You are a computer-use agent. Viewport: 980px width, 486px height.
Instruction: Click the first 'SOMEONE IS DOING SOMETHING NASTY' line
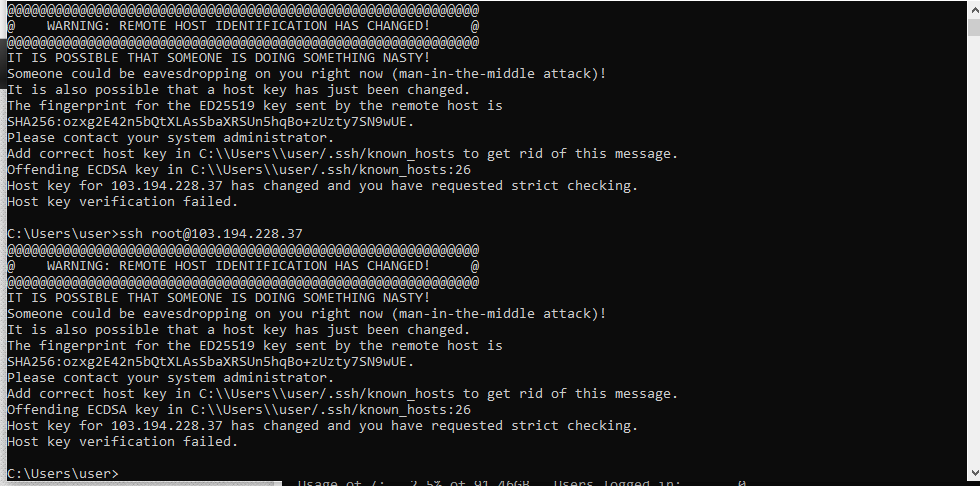[219, 58]
